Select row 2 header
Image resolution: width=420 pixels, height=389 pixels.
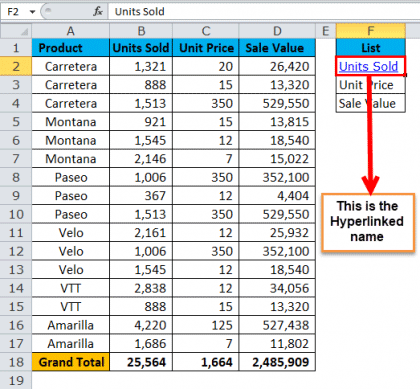pos(16,66)
